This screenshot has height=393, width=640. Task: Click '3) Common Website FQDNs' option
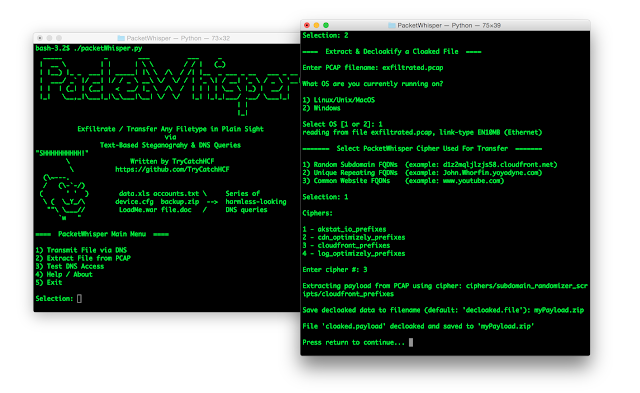[403, 181]
